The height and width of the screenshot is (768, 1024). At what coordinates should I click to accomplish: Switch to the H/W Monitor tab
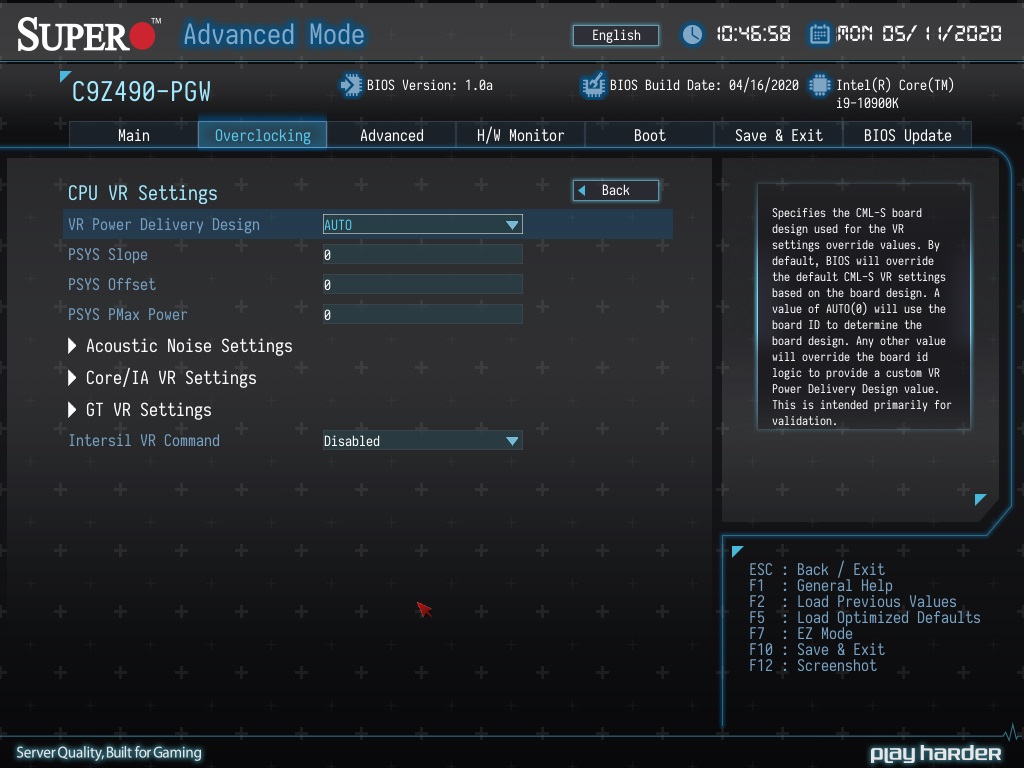520,135
